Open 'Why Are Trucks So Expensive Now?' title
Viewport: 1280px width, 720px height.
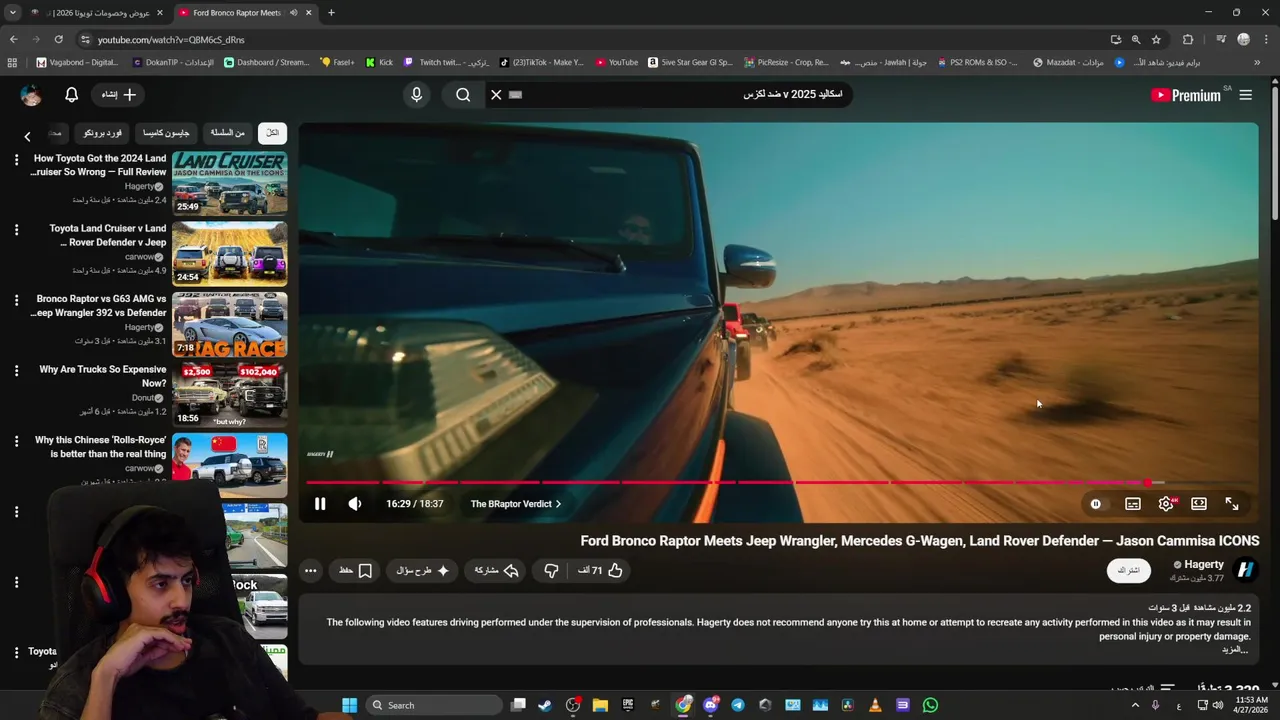coord(103,376)
